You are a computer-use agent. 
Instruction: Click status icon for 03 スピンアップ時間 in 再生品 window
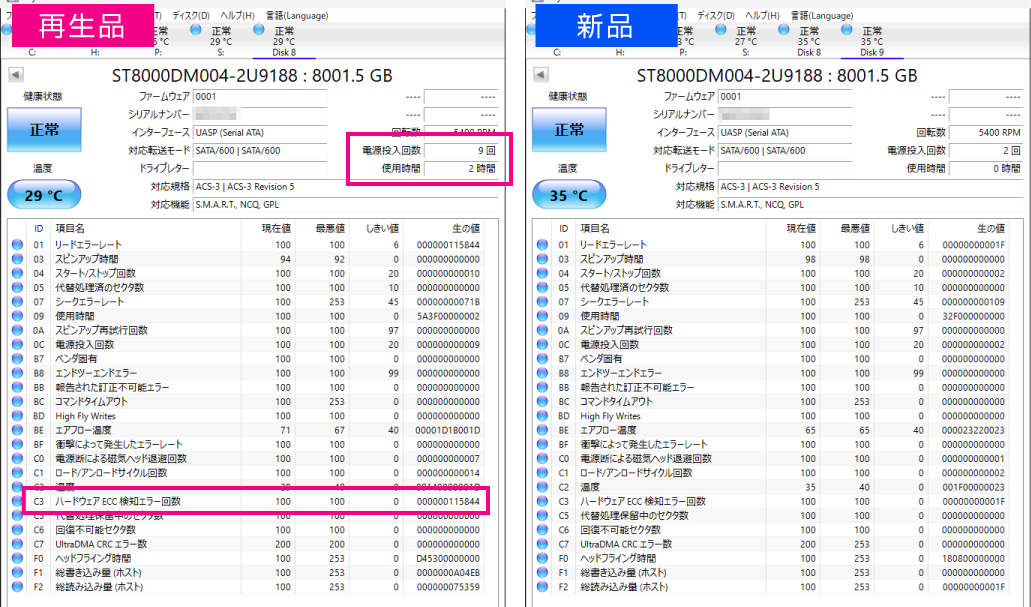(17, 259)
